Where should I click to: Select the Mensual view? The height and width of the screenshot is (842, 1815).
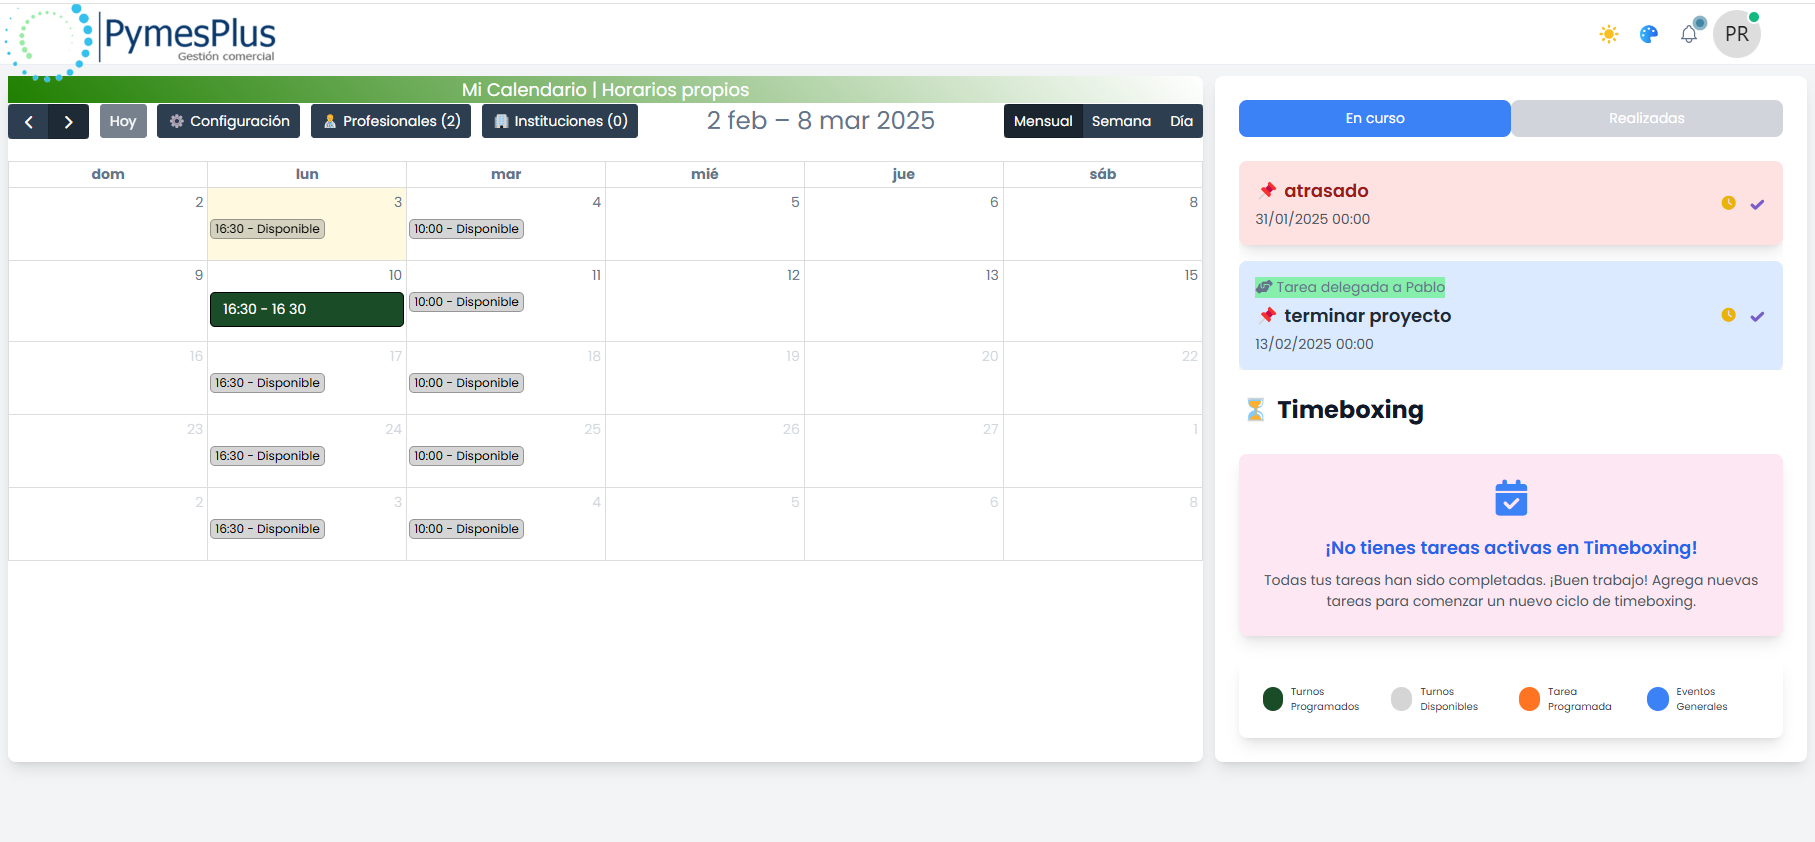(1043, 122)
